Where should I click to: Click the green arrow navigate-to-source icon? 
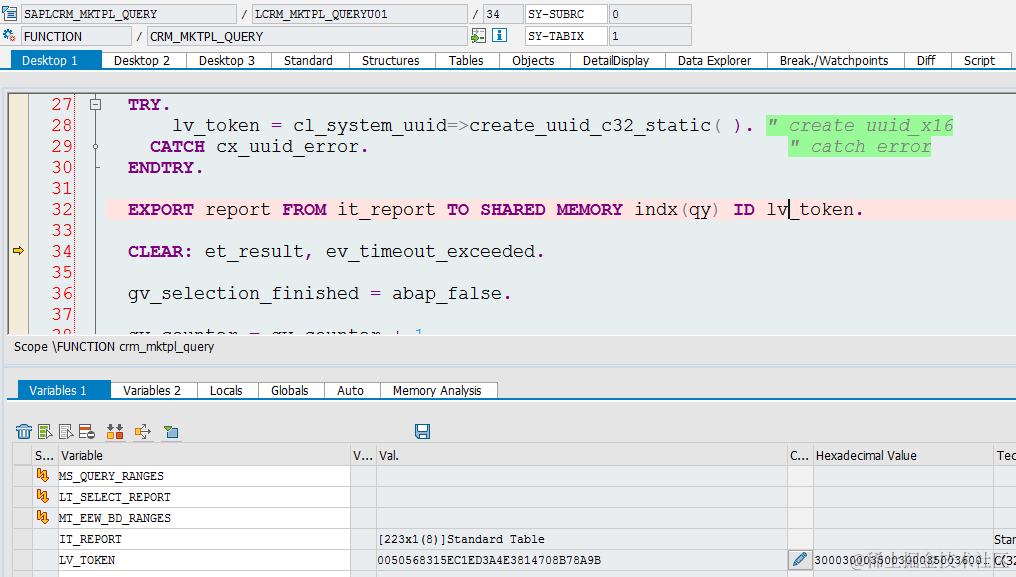(478, 36)
